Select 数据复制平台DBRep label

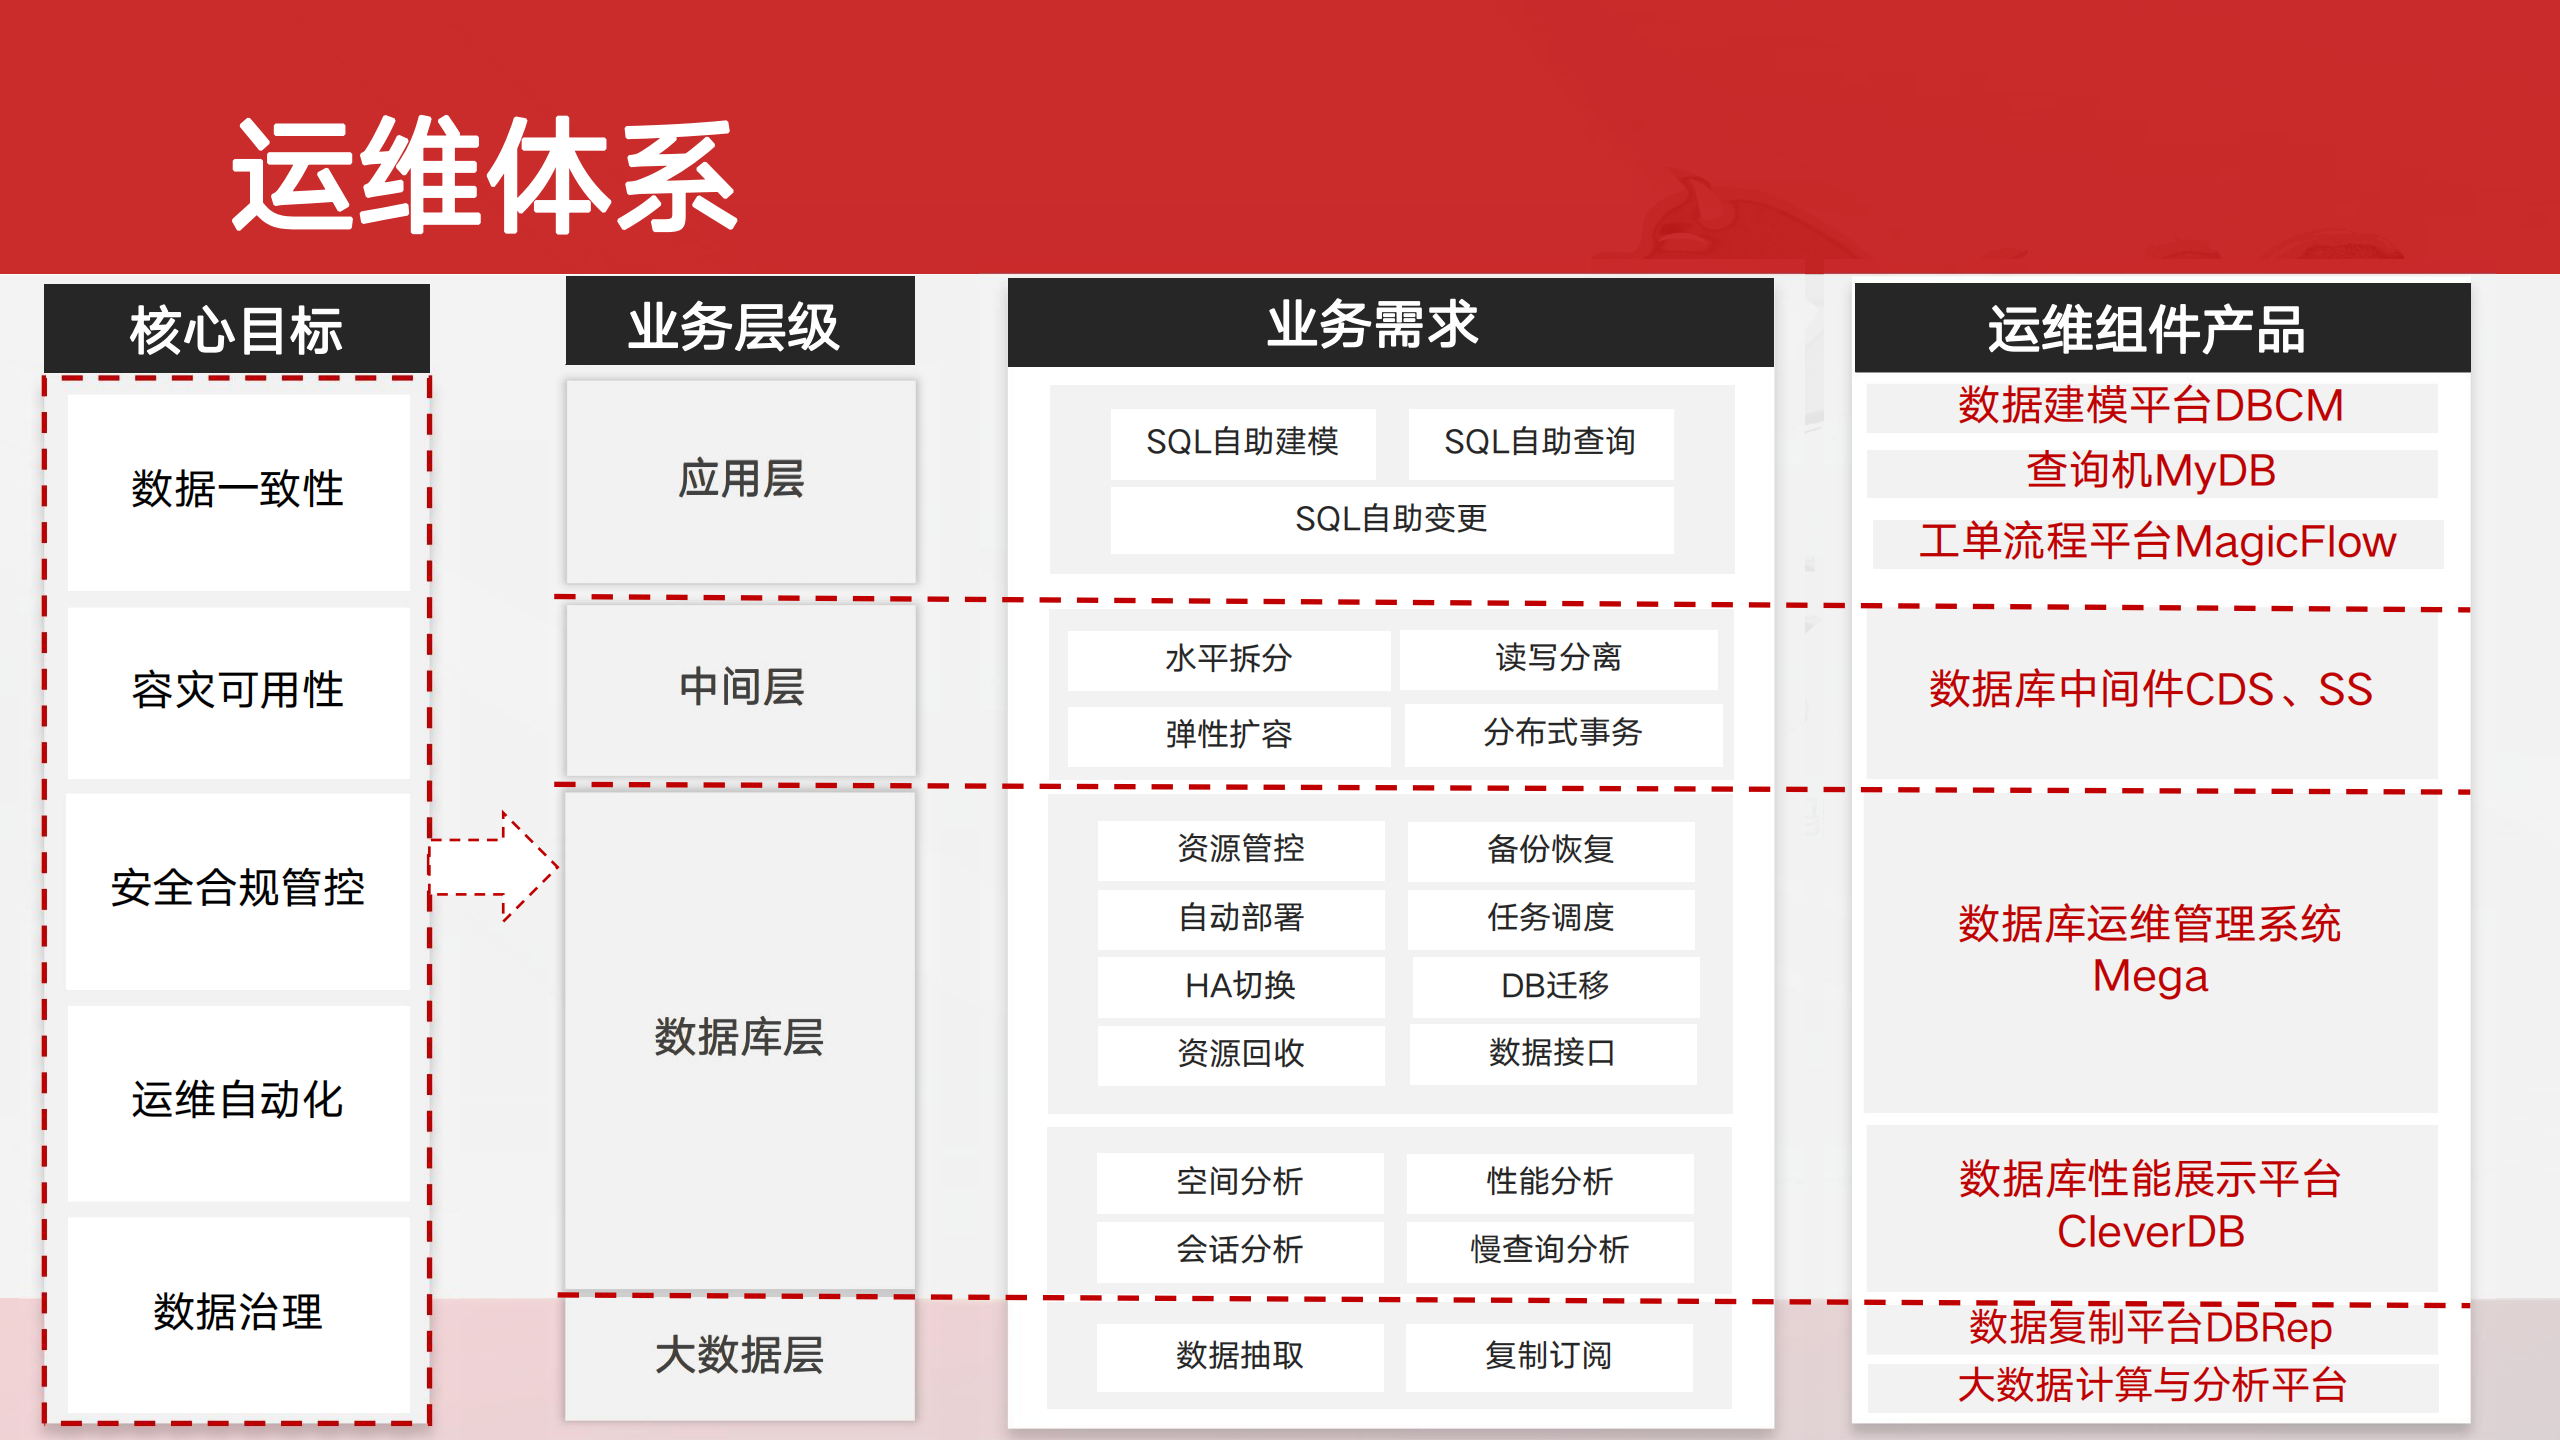pyautogui.click(x=2152, y=1328)
